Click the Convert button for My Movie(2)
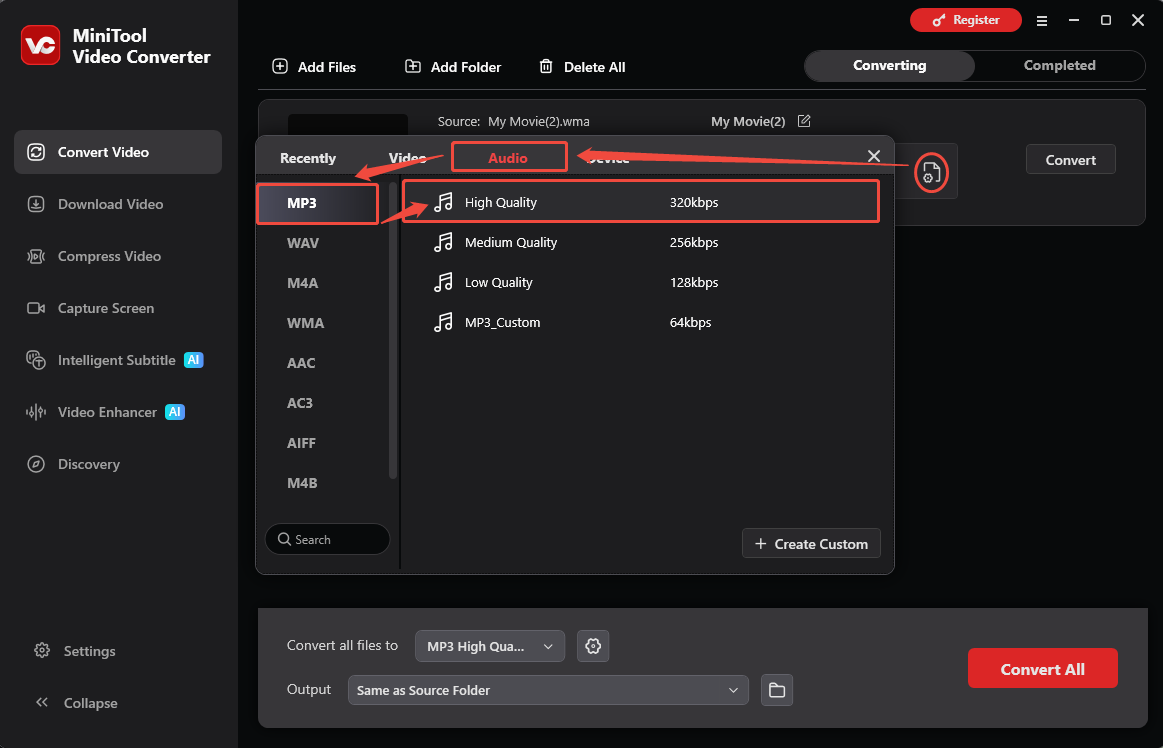This screenshot has height=748, width=1163. (x=1070, y=160)
